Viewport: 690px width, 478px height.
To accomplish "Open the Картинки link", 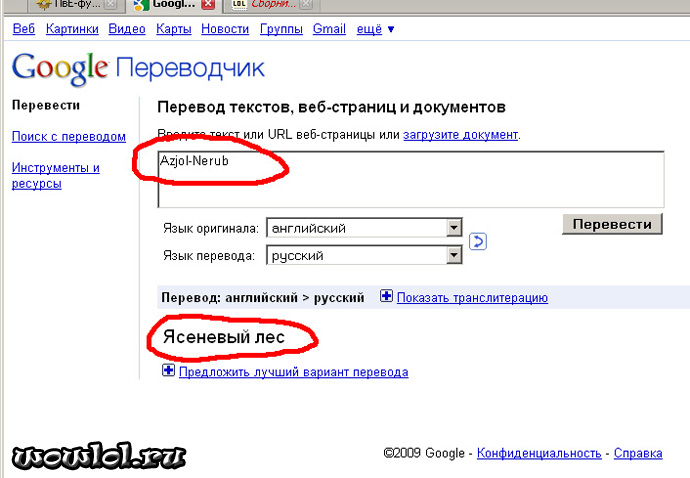I will click(x=72, y=29).
